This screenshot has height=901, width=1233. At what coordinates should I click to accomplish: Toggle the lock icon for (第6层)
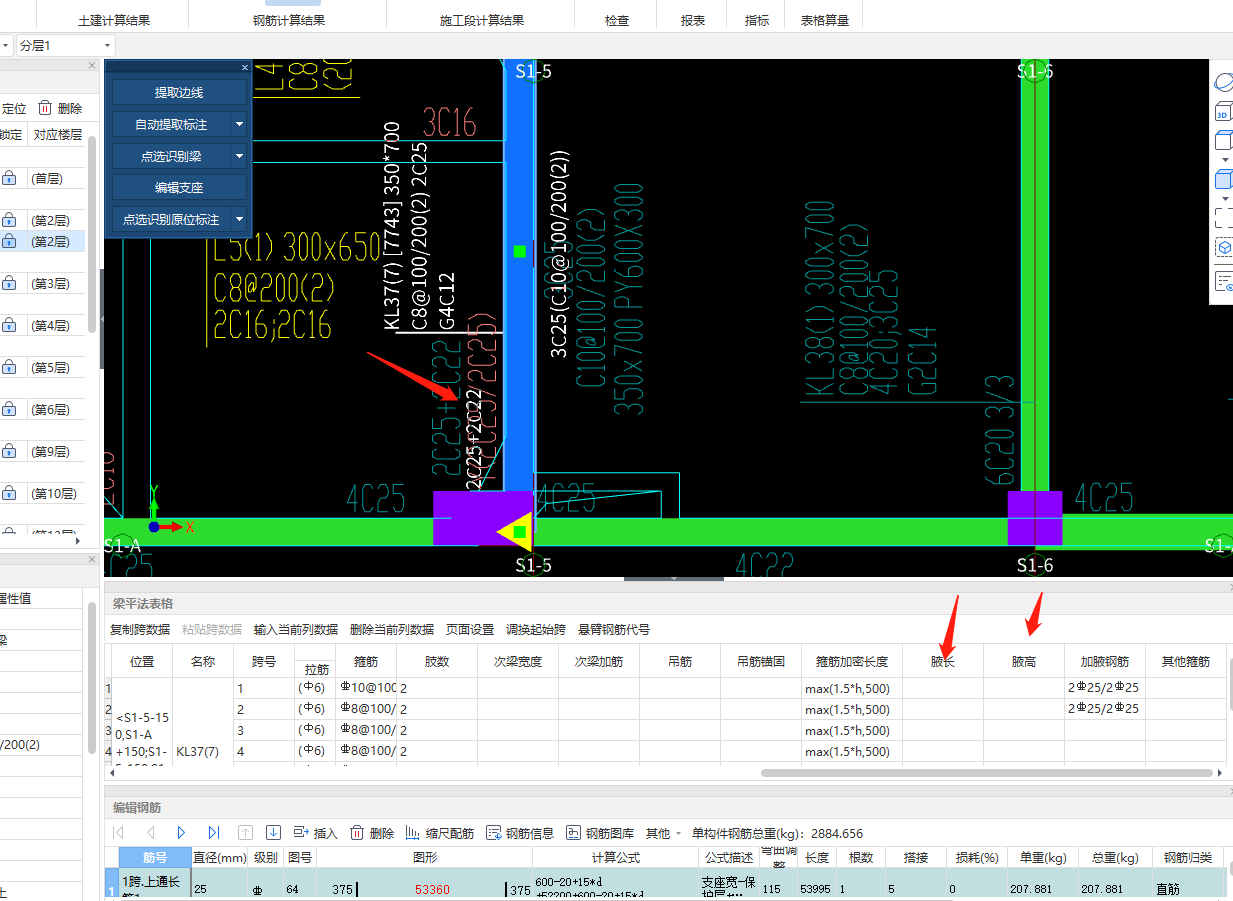coord(9,409)
